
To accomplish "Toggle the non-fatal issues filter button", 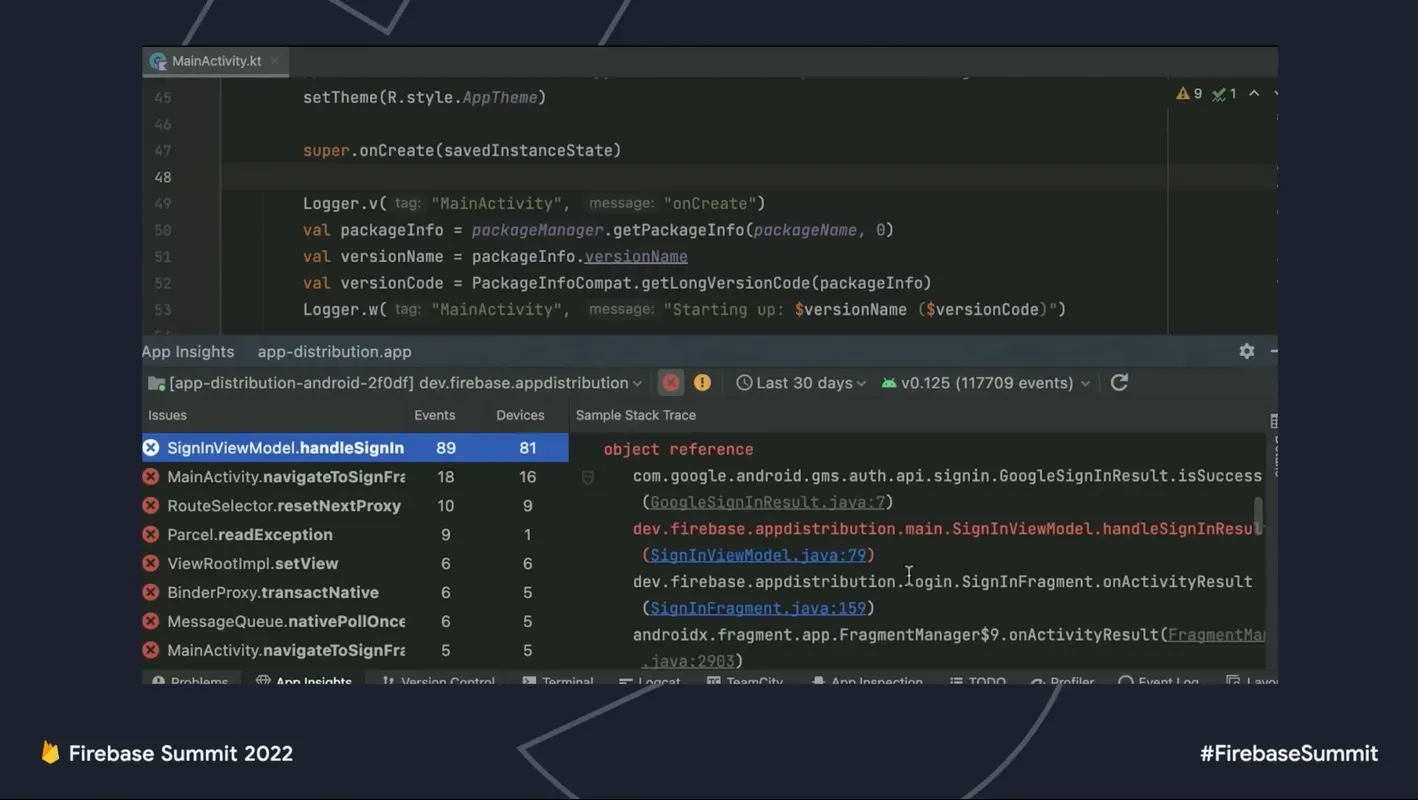I will click(x=702, y=383).
